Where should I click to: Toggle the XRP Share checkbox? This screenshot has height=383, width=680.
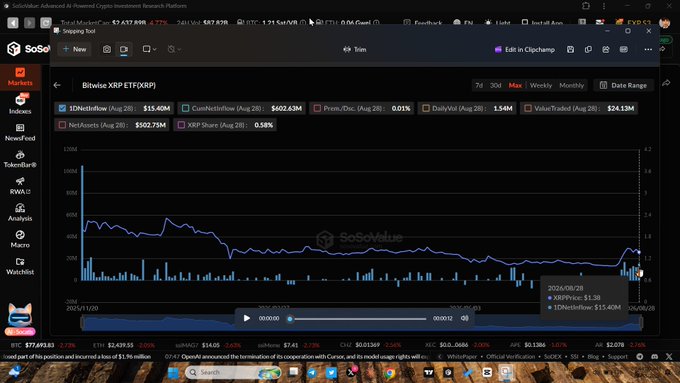[181, 125]
